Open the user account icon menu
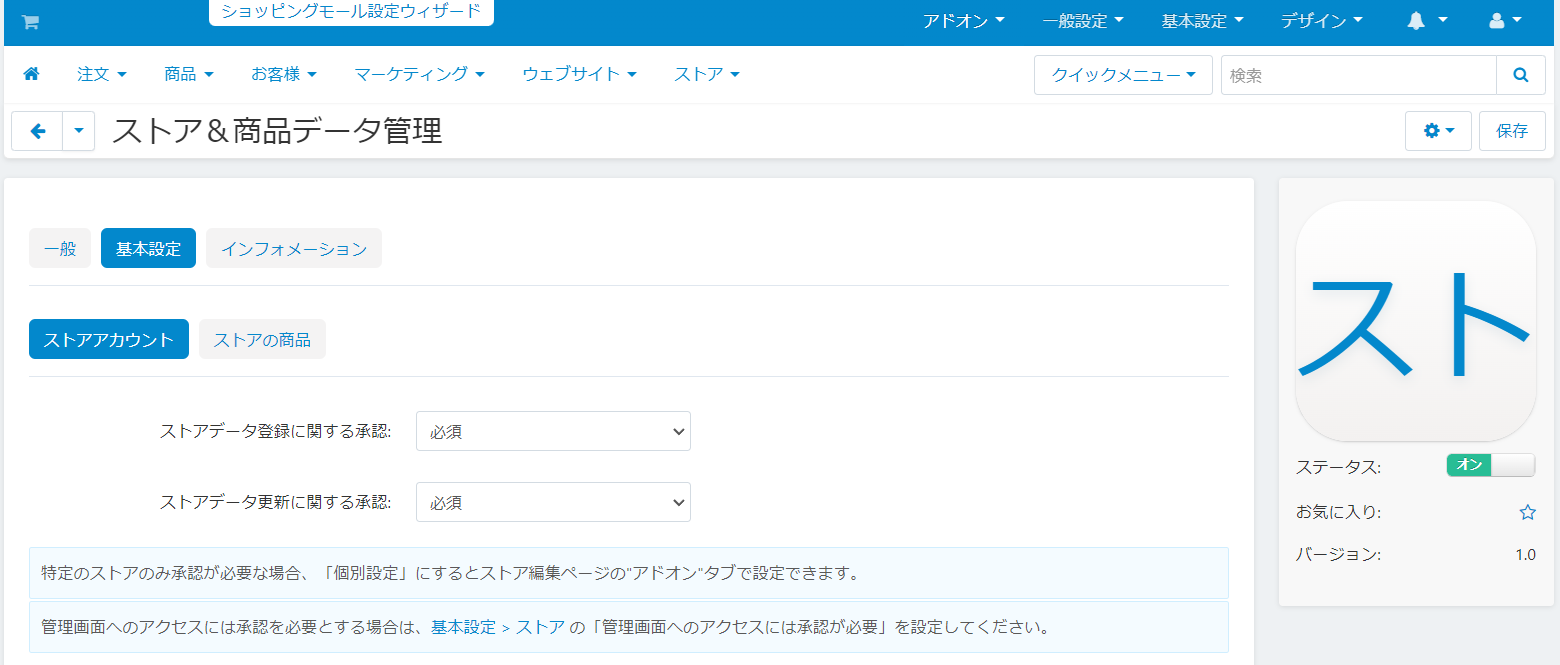The width and height of the screenshot is (1560, 665). [x=1505, y=21]
